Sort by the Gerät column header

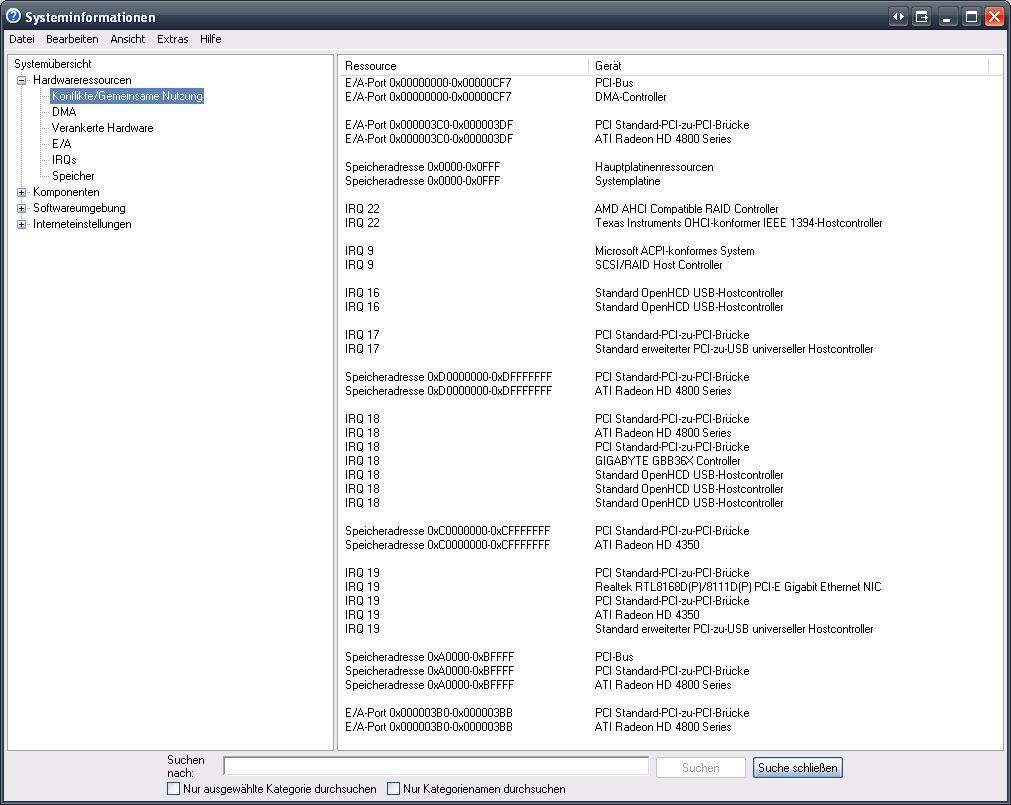coord(788,66)
